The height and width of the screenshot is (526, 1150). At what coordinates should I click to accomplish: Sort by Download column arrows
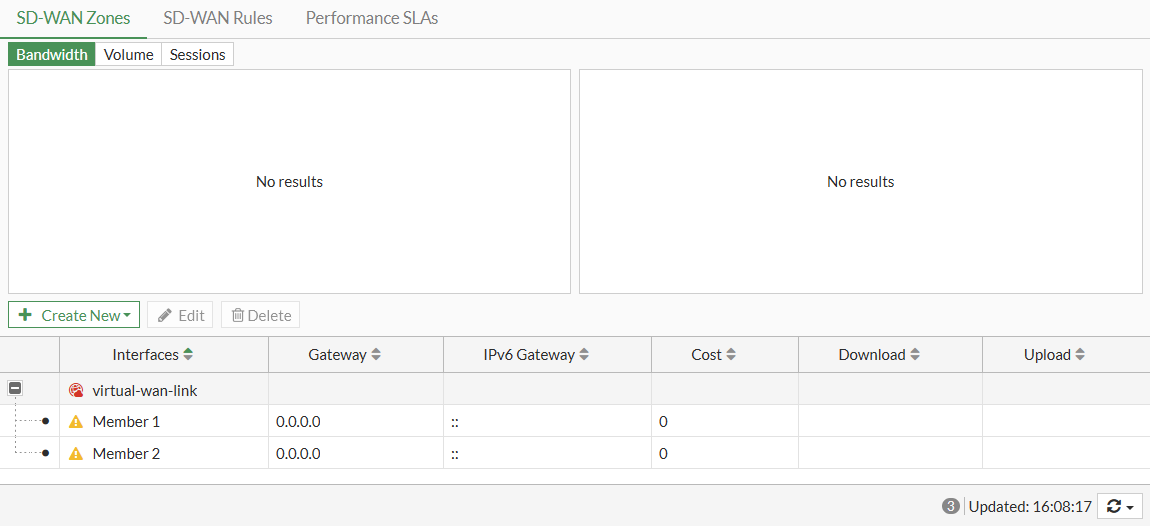(x=915, y=355)
